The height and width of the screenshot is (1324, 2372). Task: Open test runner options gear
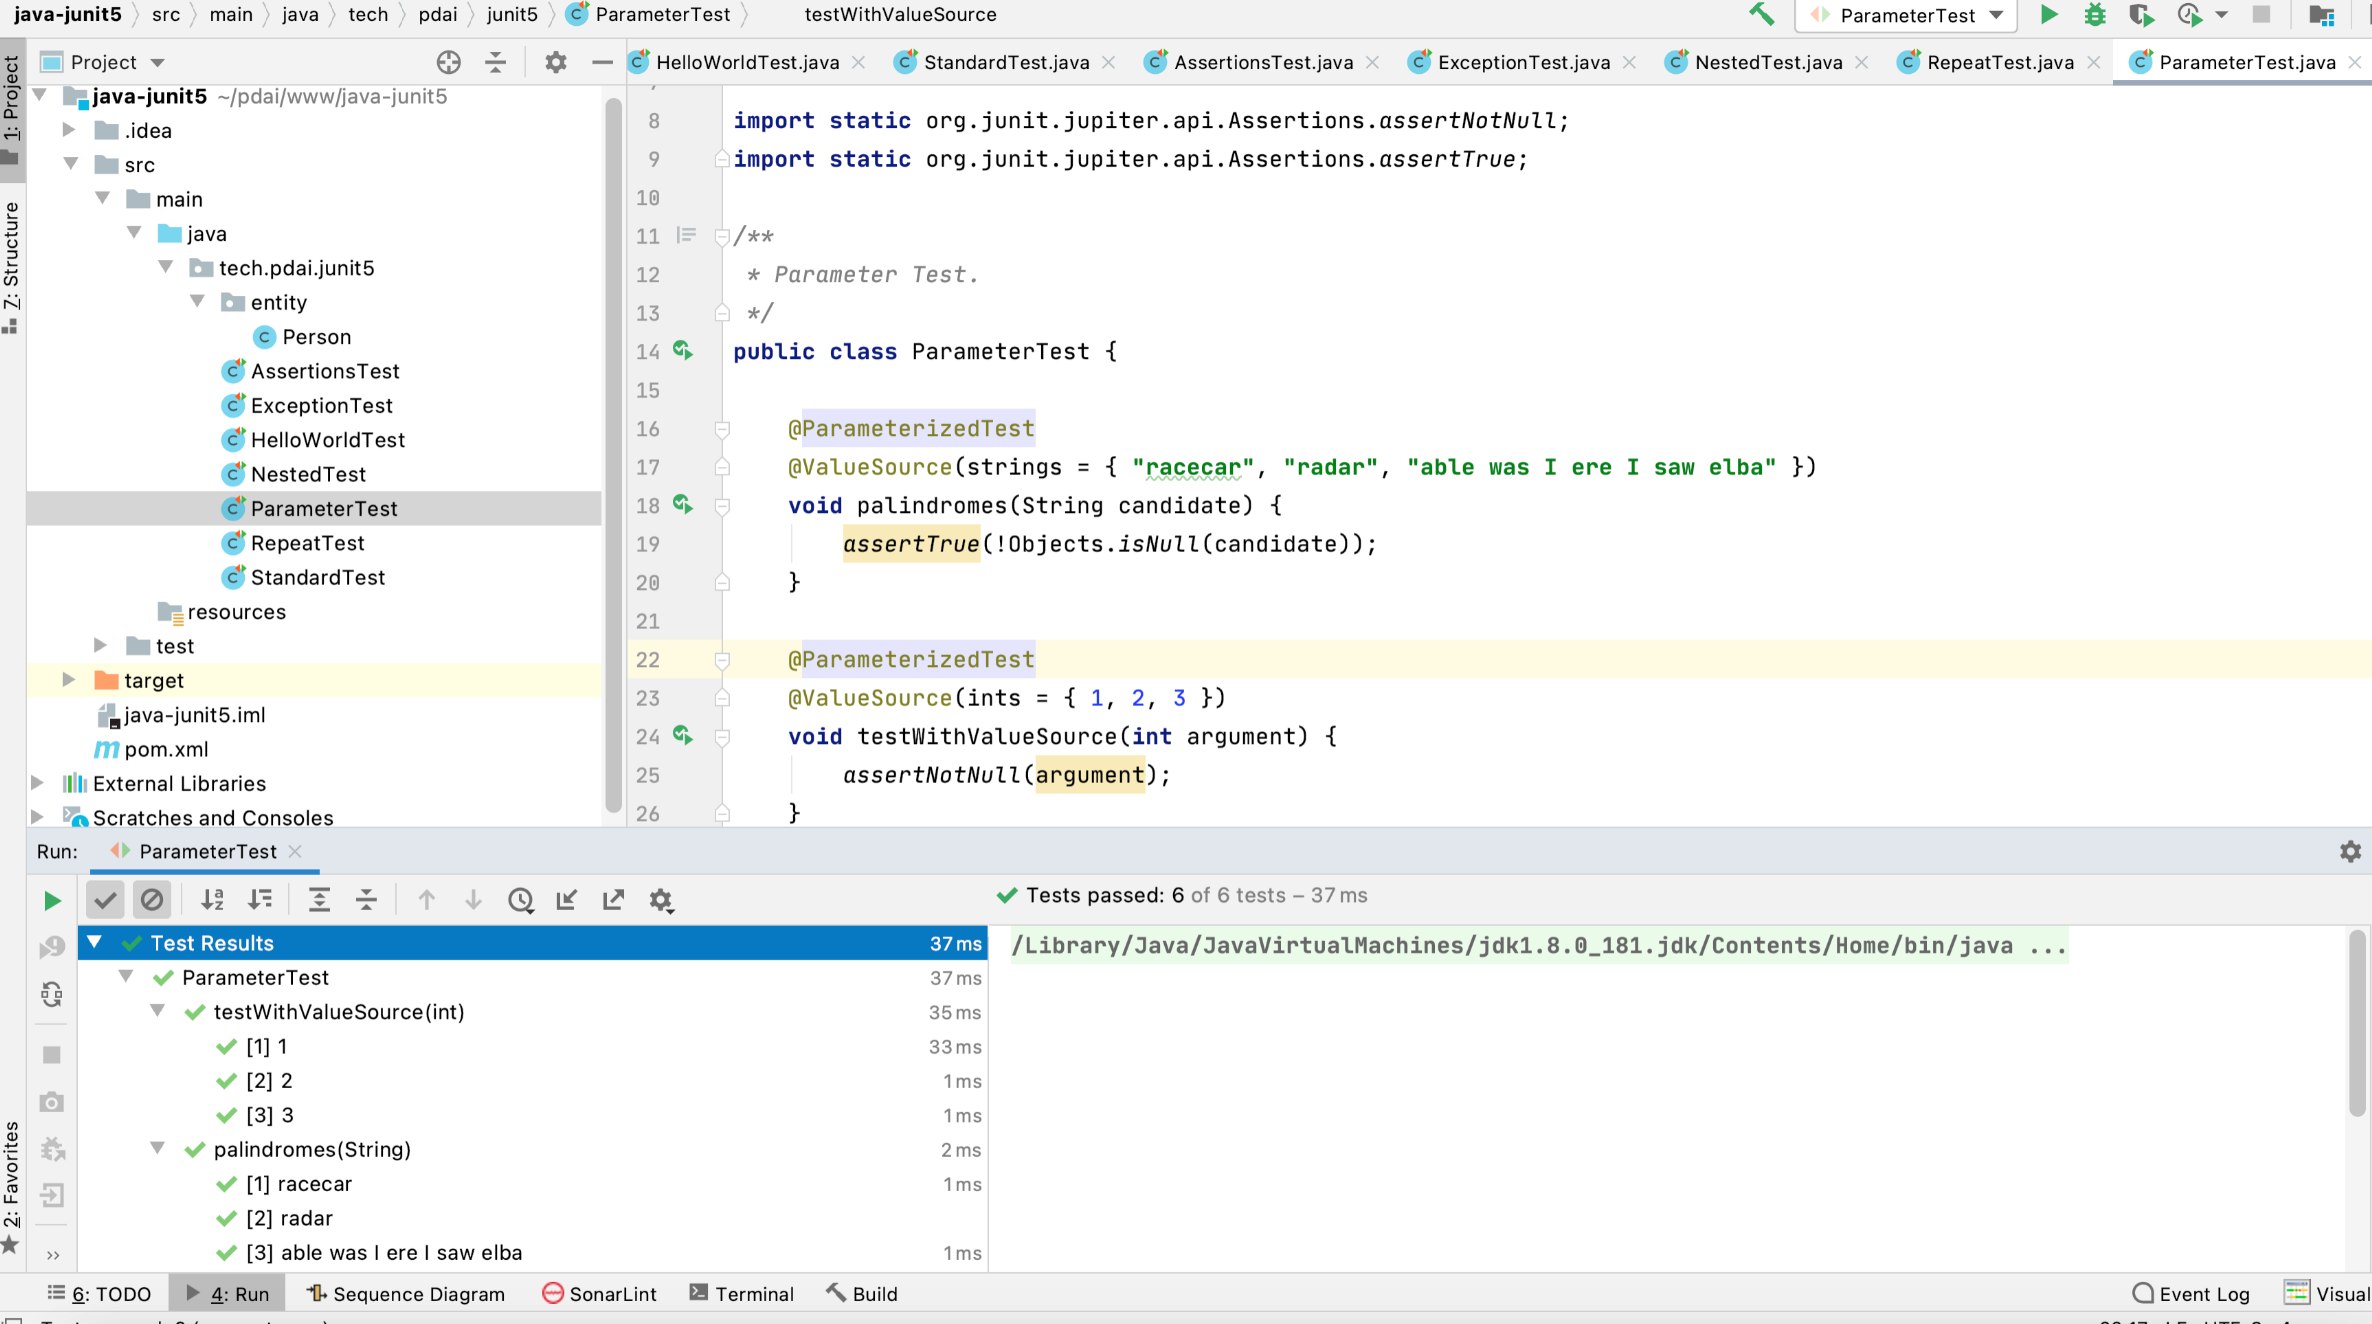coord(661,900)
